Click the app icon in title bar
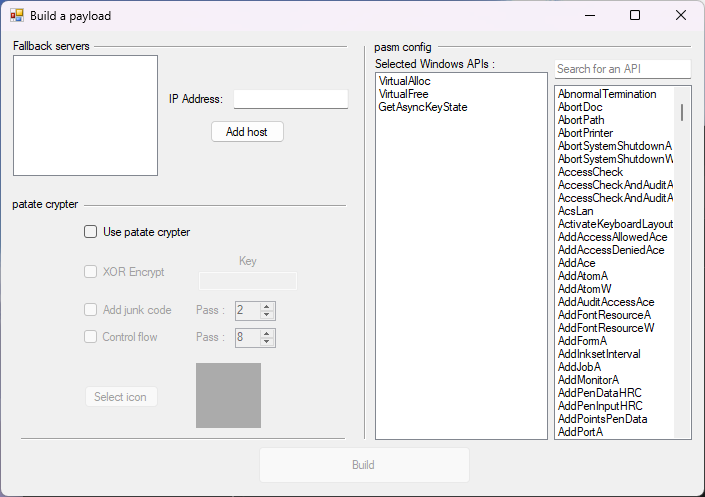705x497 pixels. 16,16
